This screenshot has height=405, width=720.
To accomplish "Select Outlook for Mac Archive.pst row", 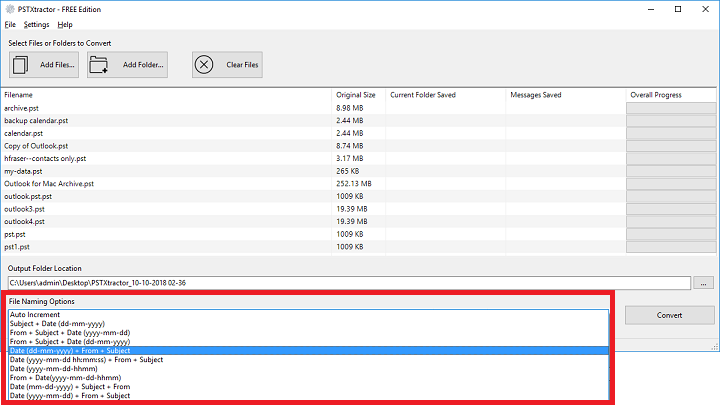I will pyautogui.click(x=359, y=184).
